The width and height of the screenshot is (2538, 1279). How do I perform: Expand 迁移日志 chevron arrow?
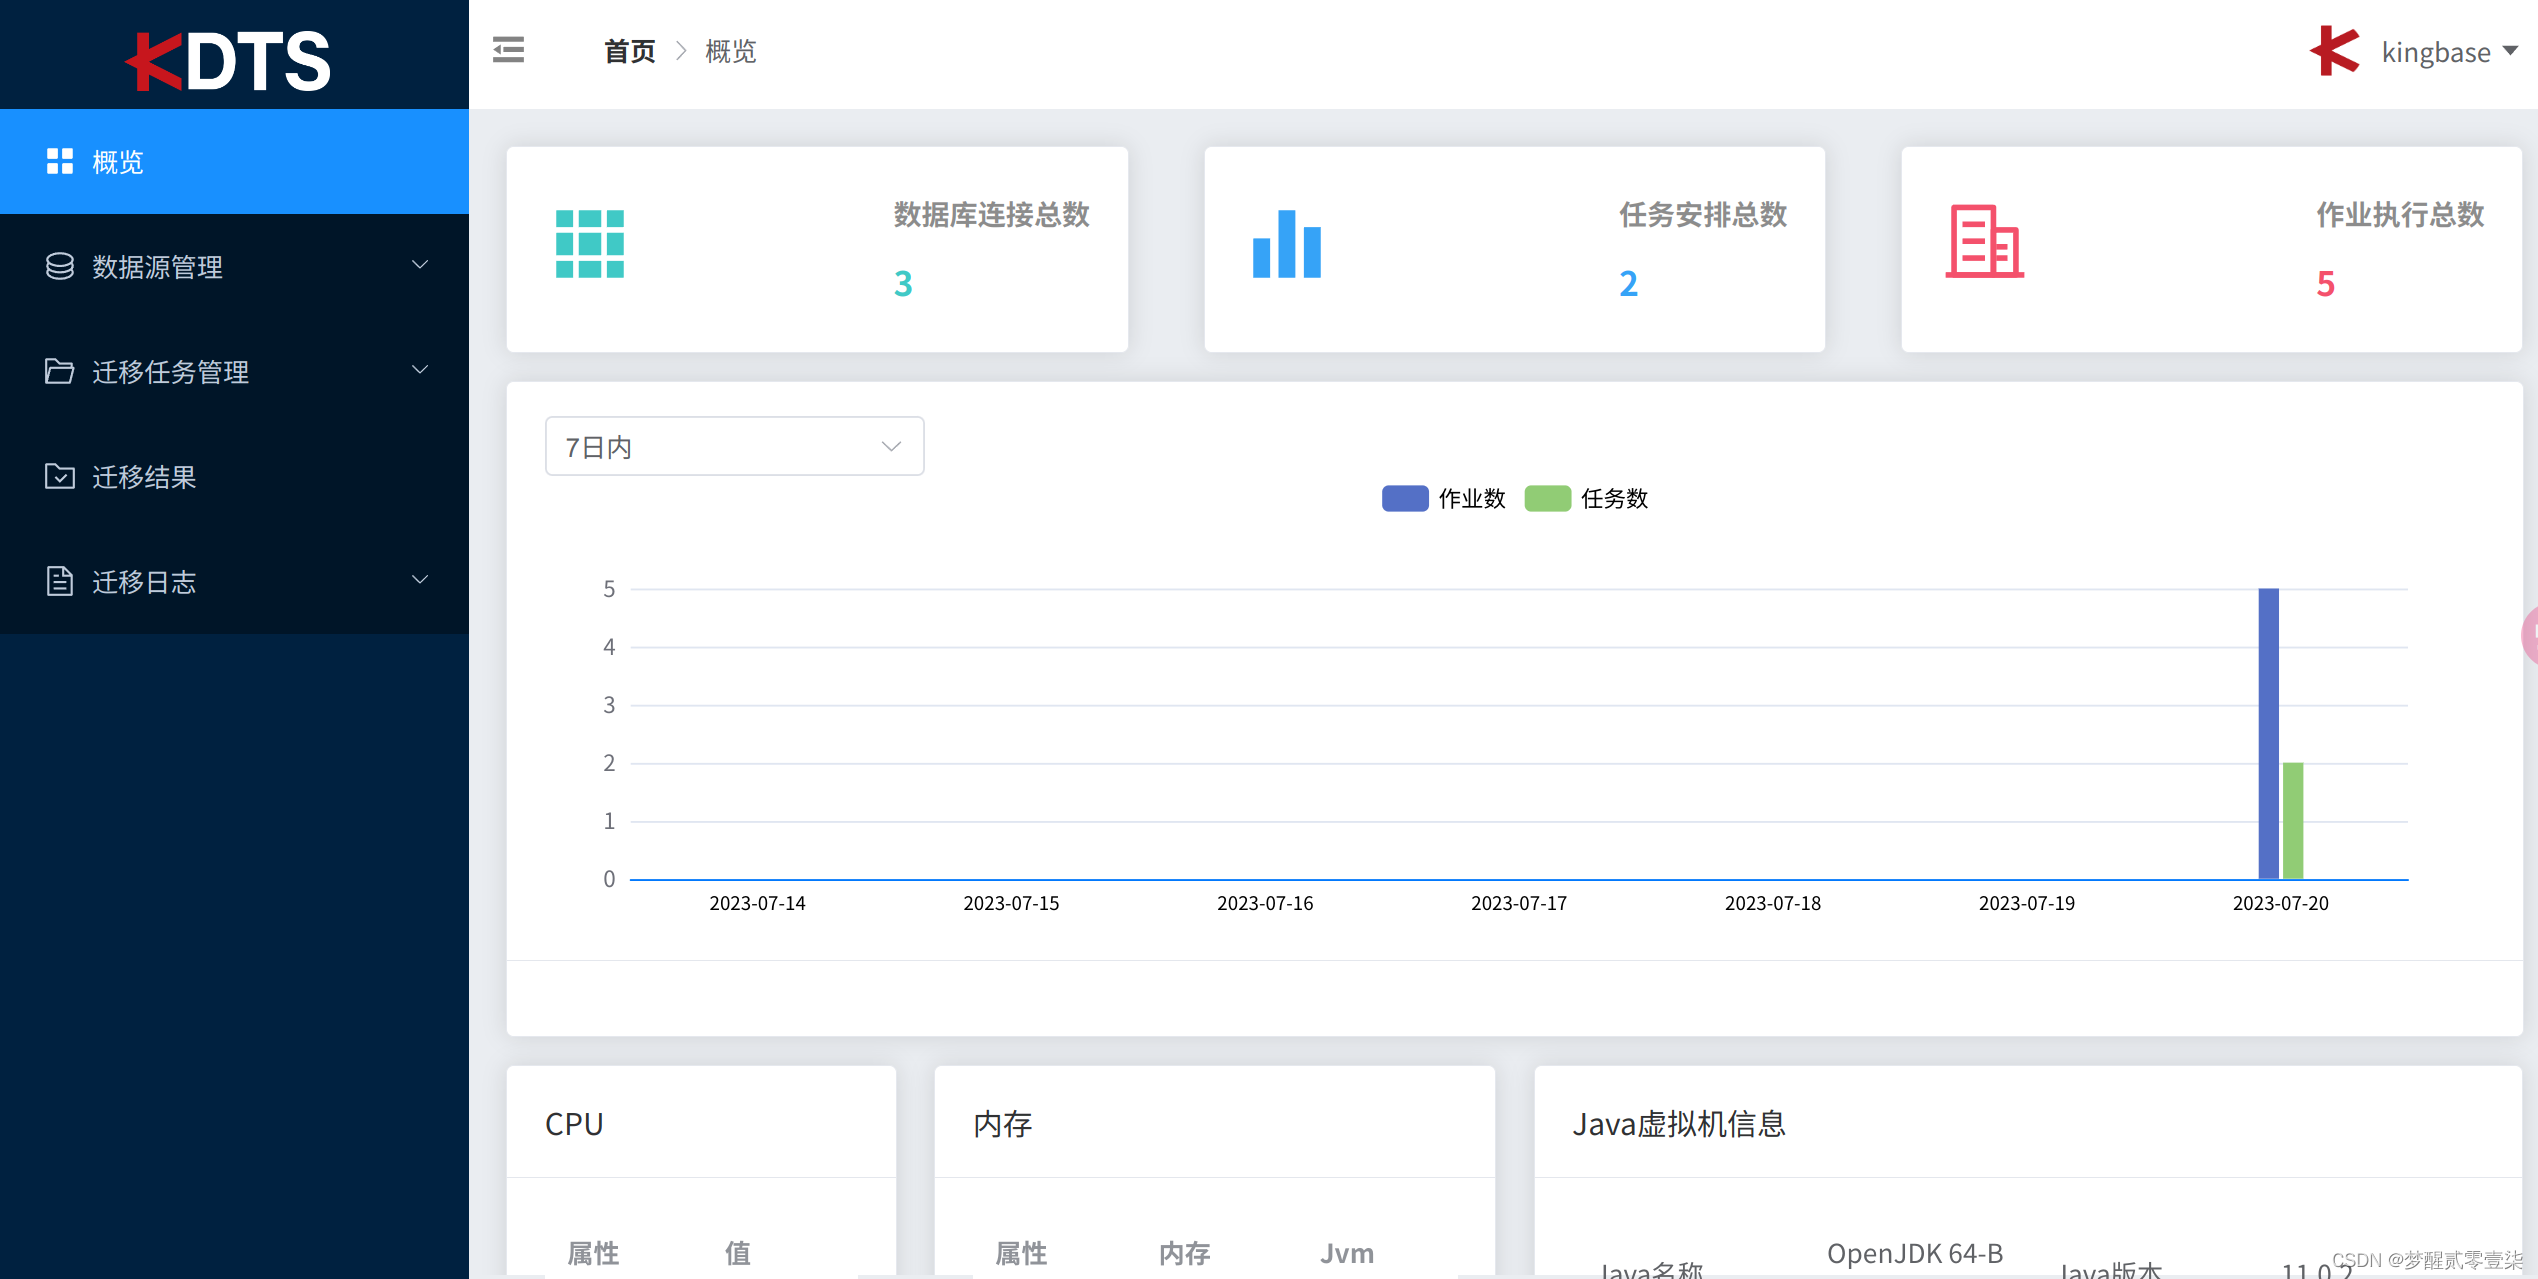pyautogui.click(x=420, y=580)
